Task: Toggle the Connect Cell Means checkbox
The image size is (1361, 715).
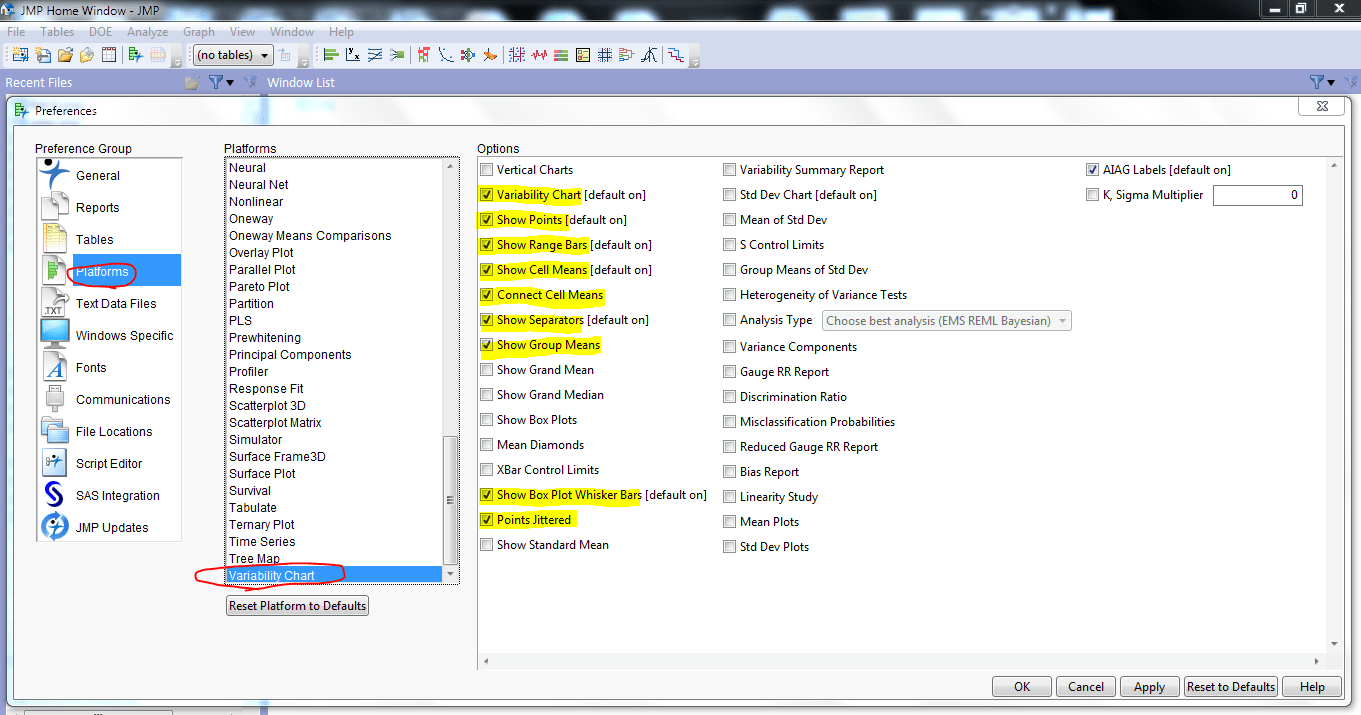Action: click(487, 295)
